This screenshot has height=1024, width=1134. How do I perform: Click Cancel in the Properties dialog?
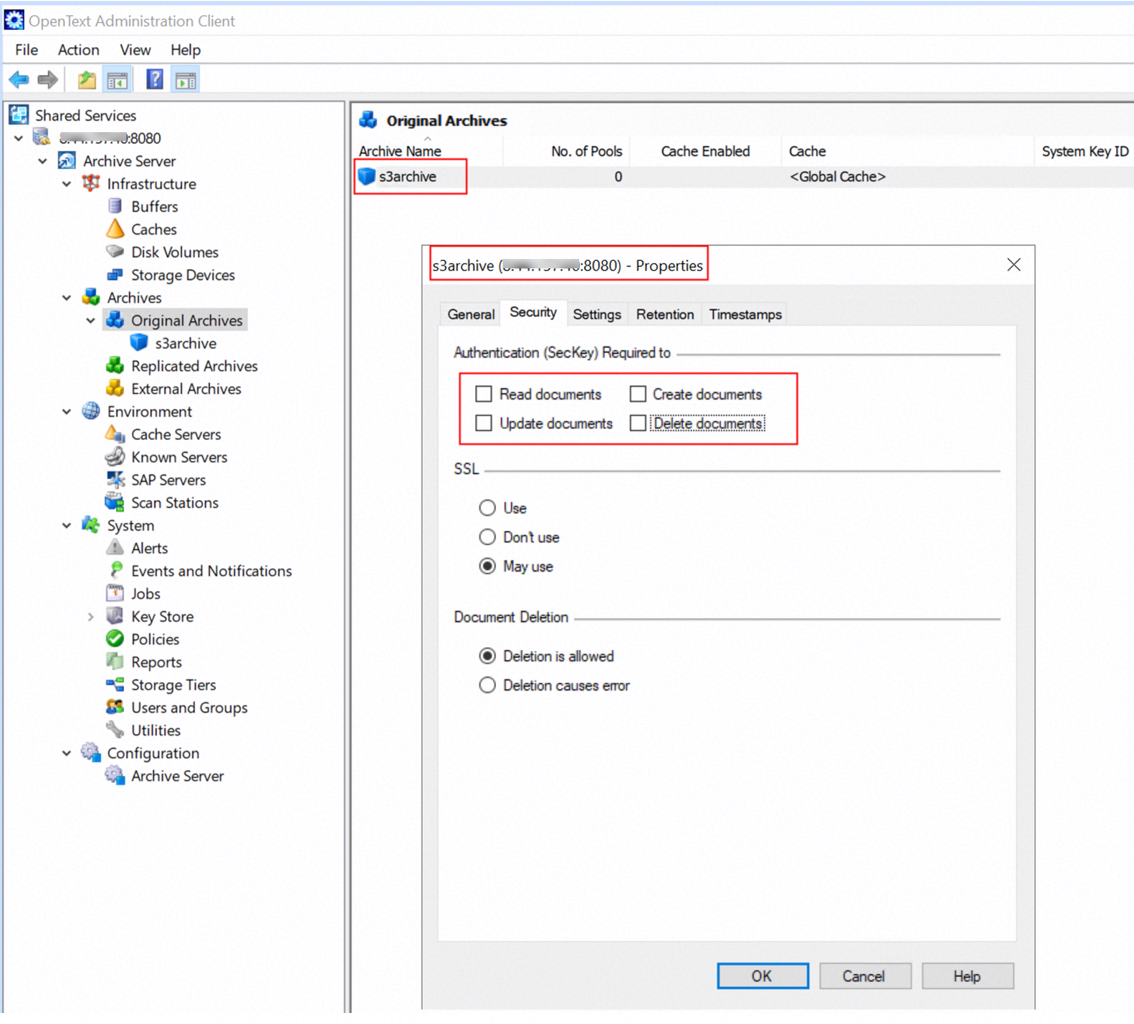864,976
